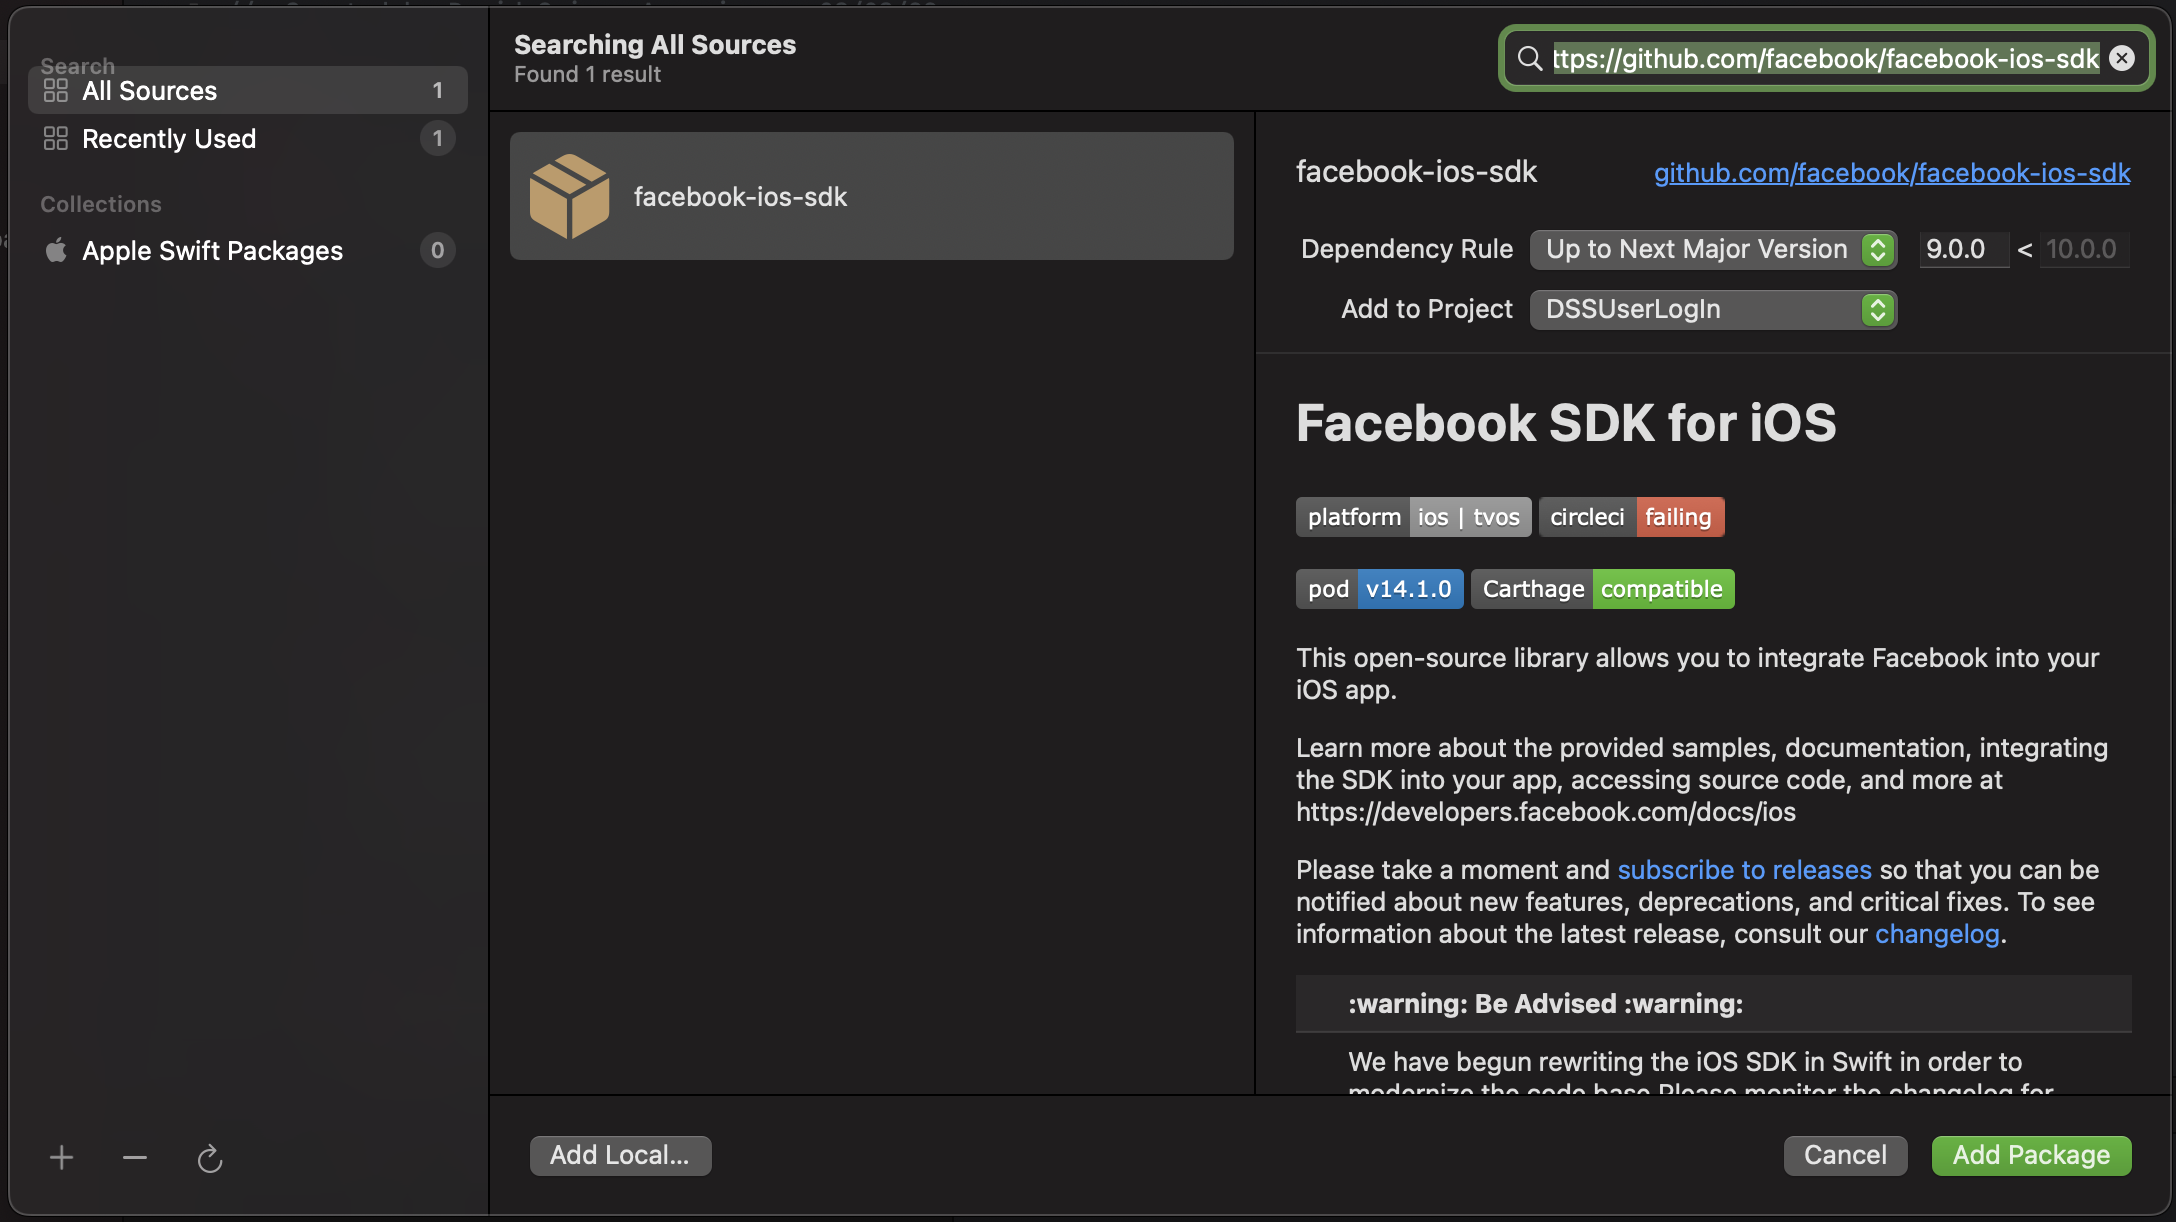Click the ':warning: Be Advised :warning:' heading
2176x1222 pixels.
point(1545,1004)
